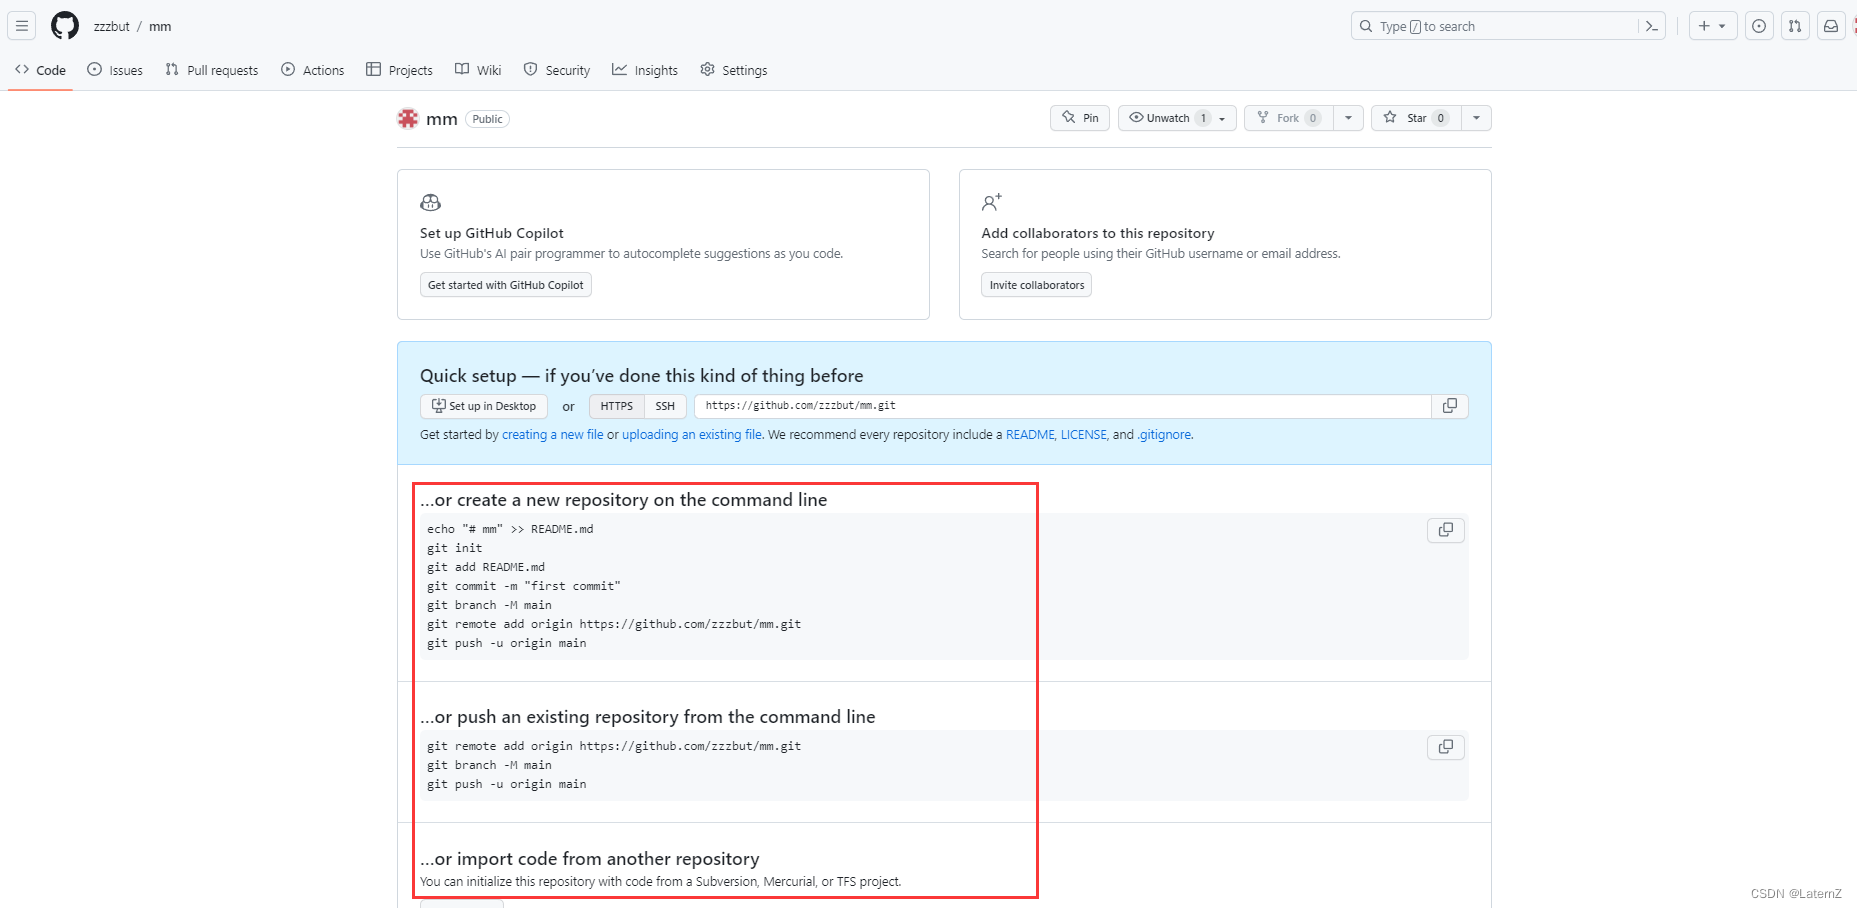1857x908 pixels.
Task: Click the Public visibility badge
Action: point(488,119)
